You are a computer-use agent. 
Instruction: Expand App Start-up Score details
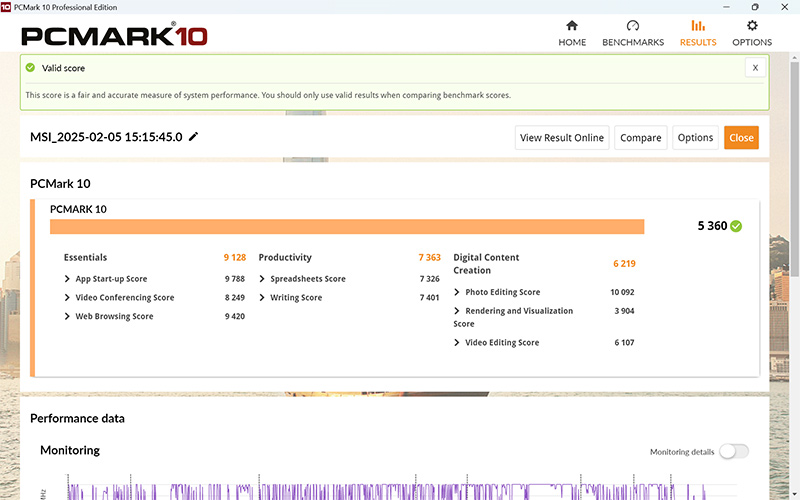[67, 279]
